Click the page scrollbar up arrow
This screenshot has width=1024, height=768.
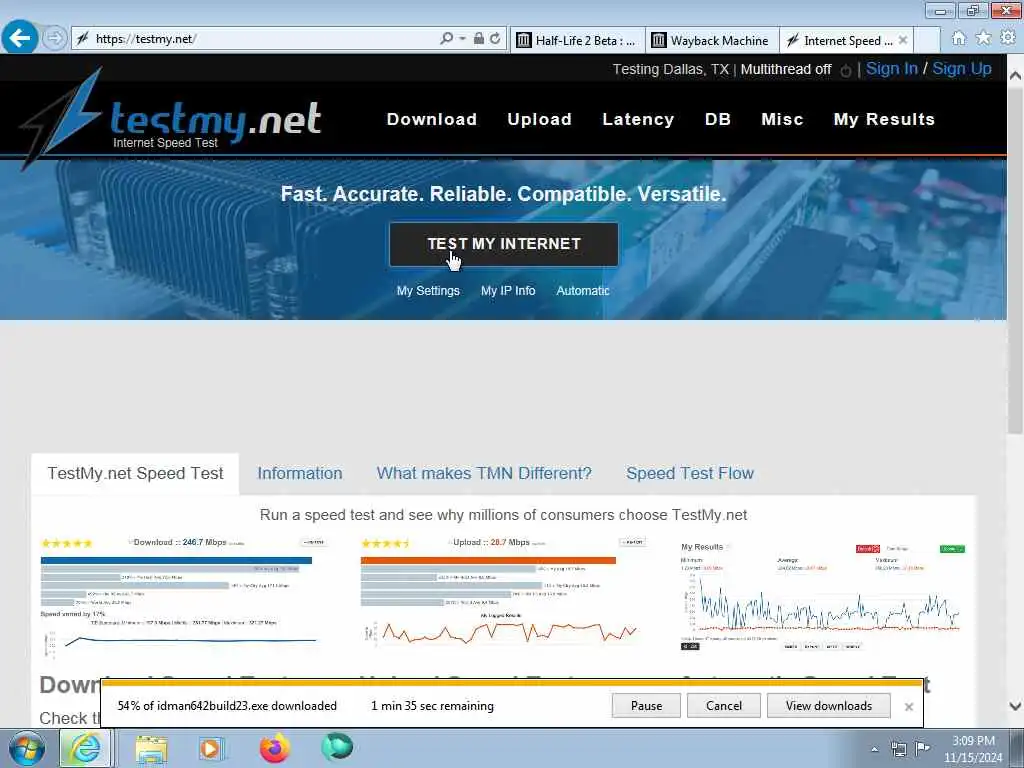tap(1015, 76)
